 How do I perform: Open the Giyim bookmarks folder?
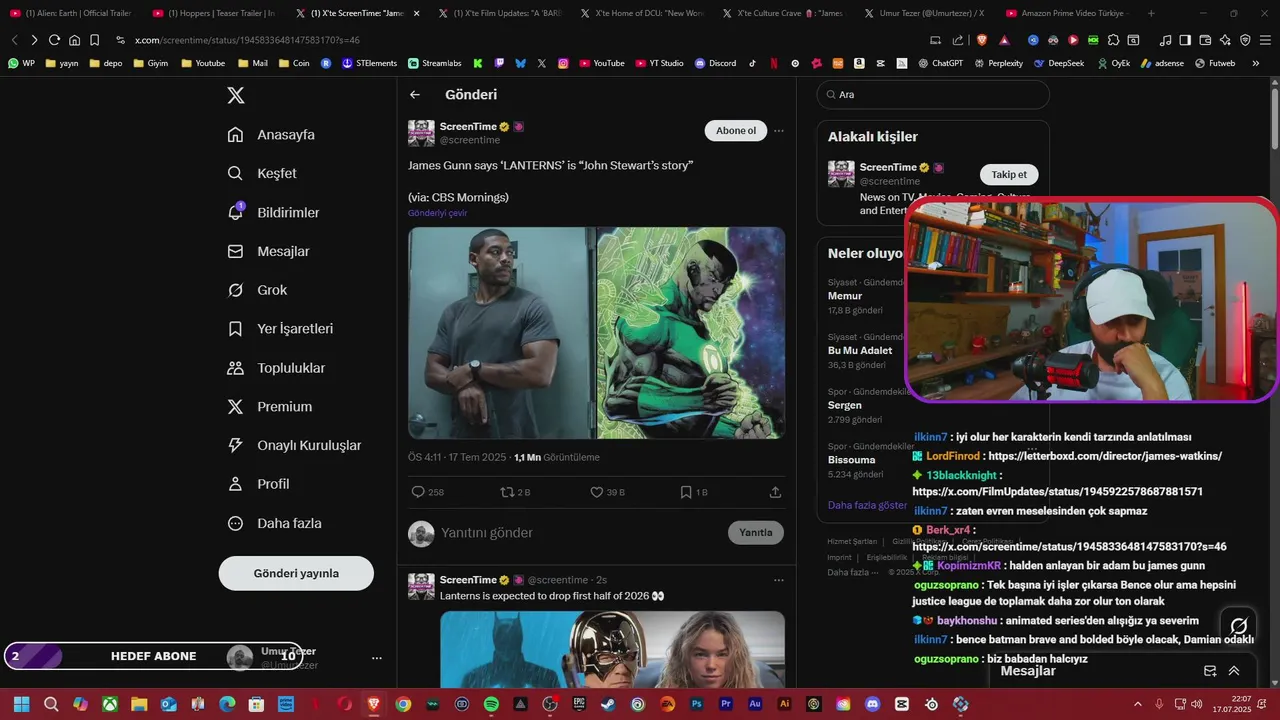(x=151, y=63)
